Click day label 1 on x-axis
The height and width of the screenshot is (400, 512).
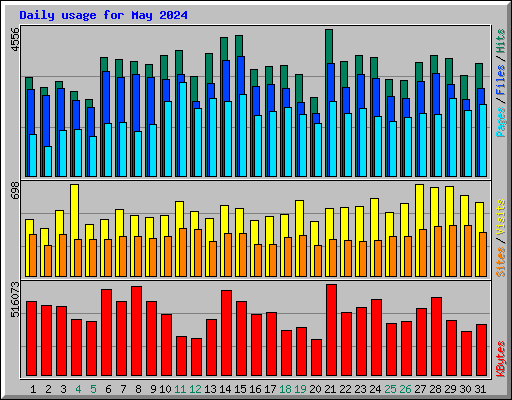33,389
